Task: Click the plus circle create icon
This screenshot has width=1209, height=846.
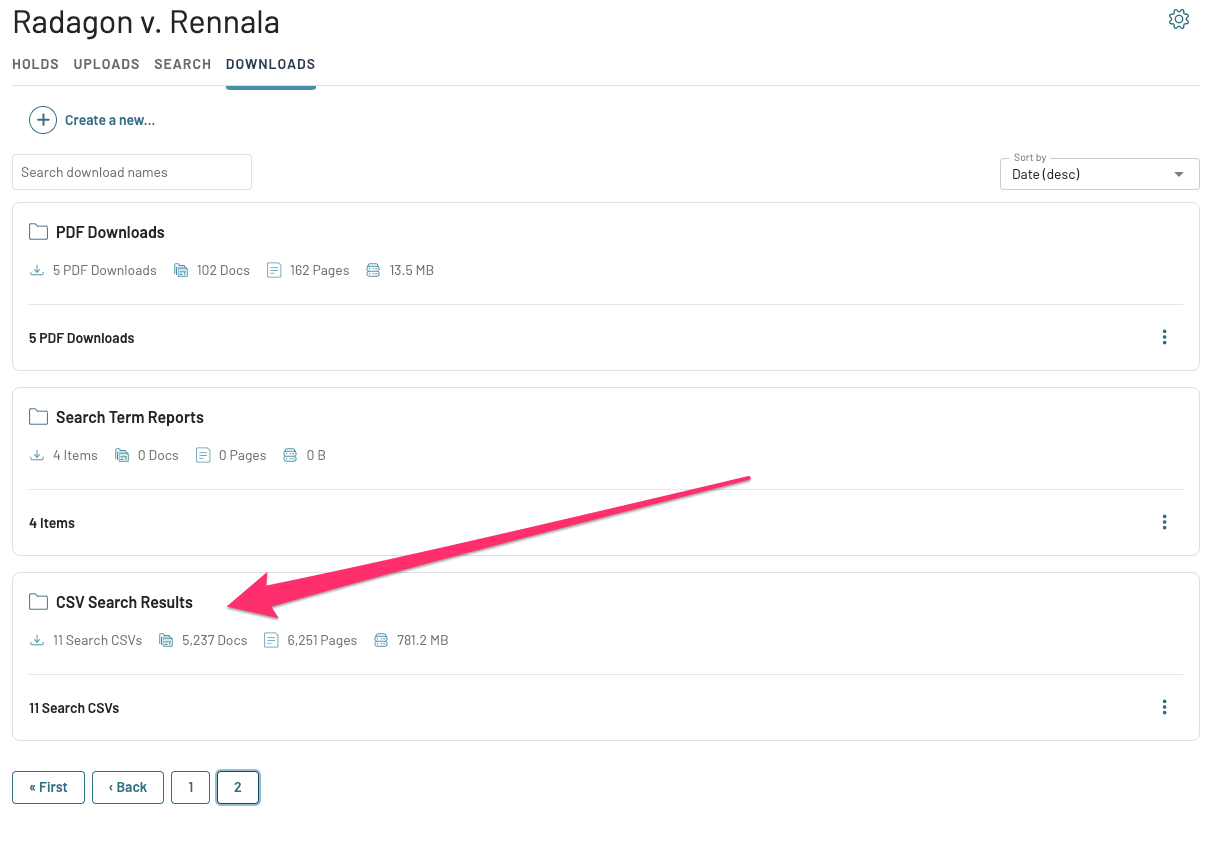Action: pos(42,120)
